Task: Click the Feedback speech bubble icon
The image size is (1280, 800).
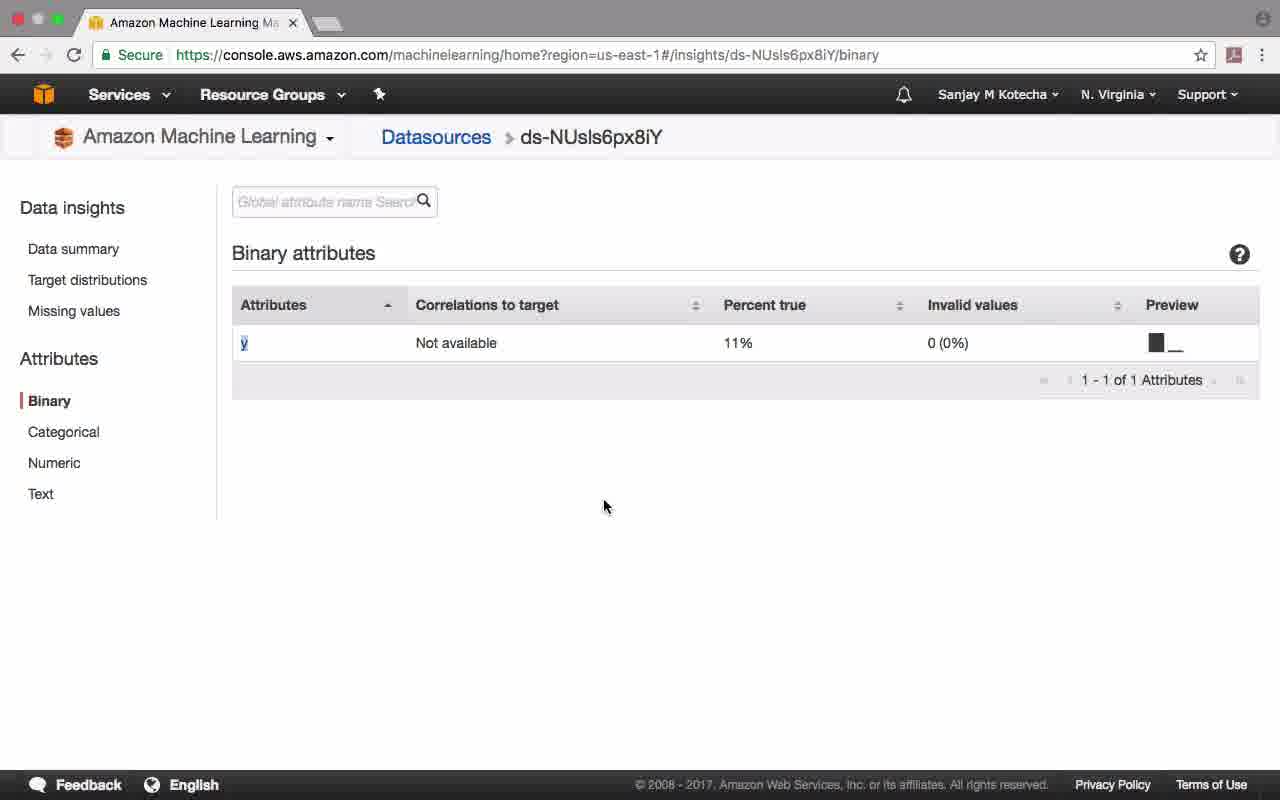Action: pos(38,785)
